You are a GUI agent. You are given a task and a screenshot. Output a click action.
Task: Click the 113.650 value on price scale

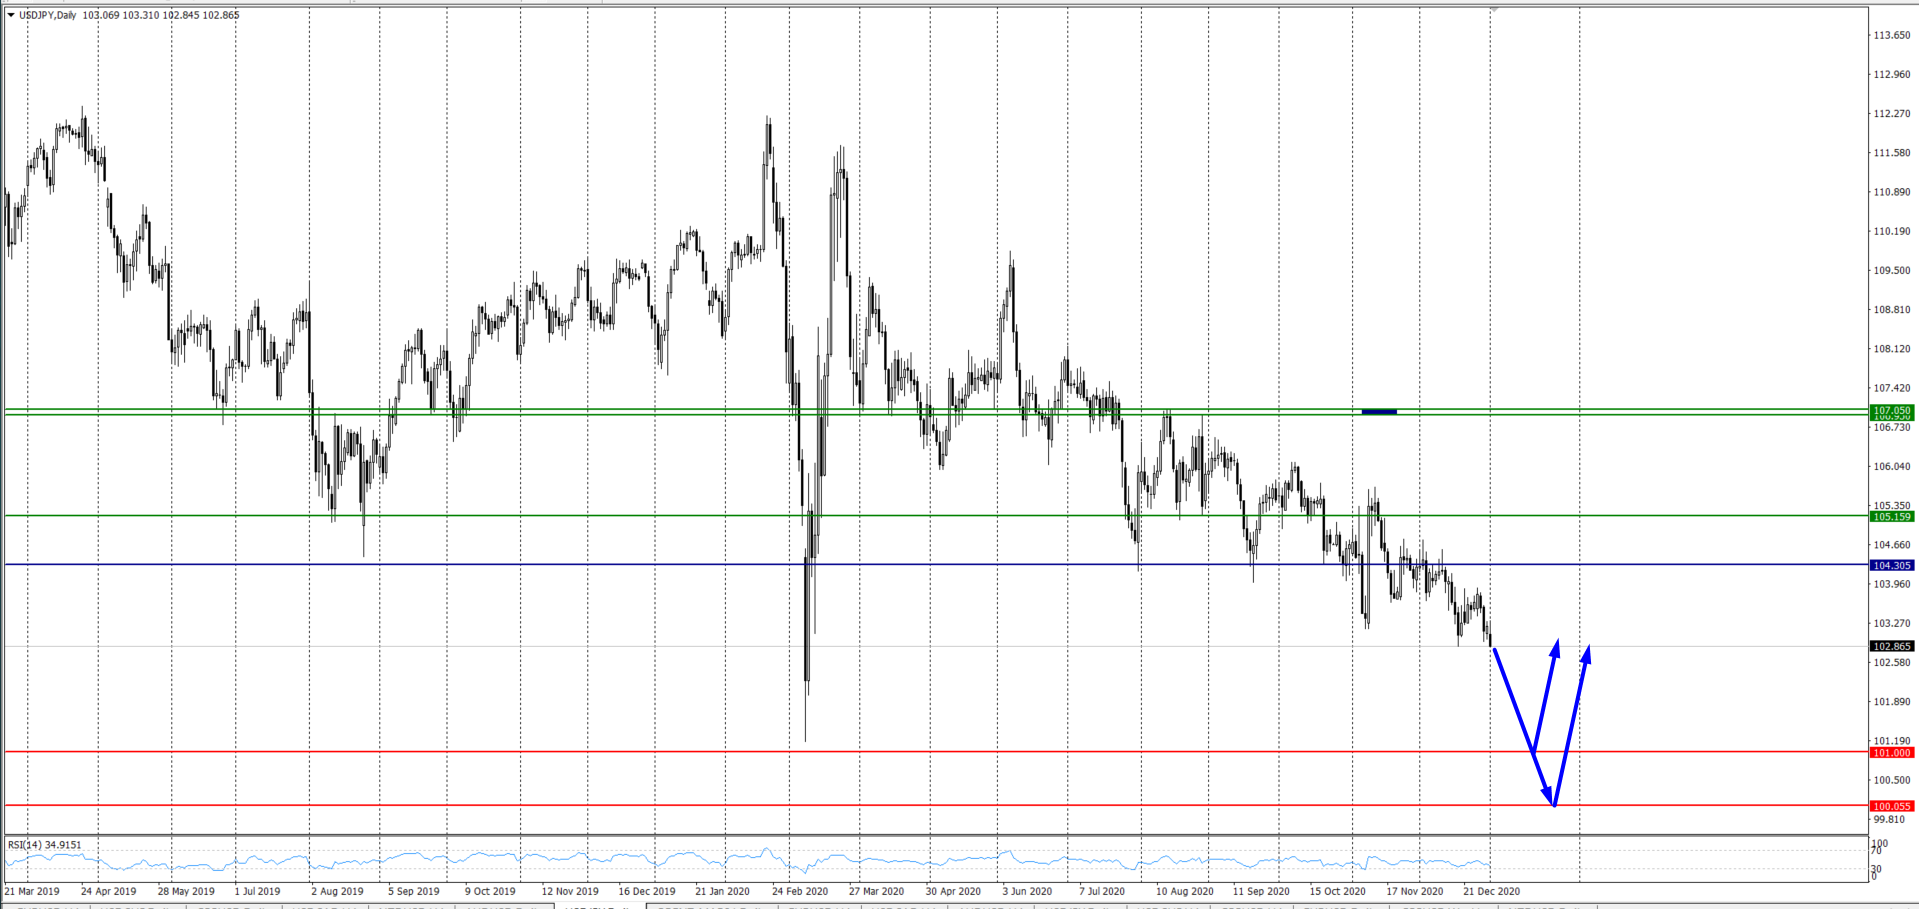[x=1891, y=35]
